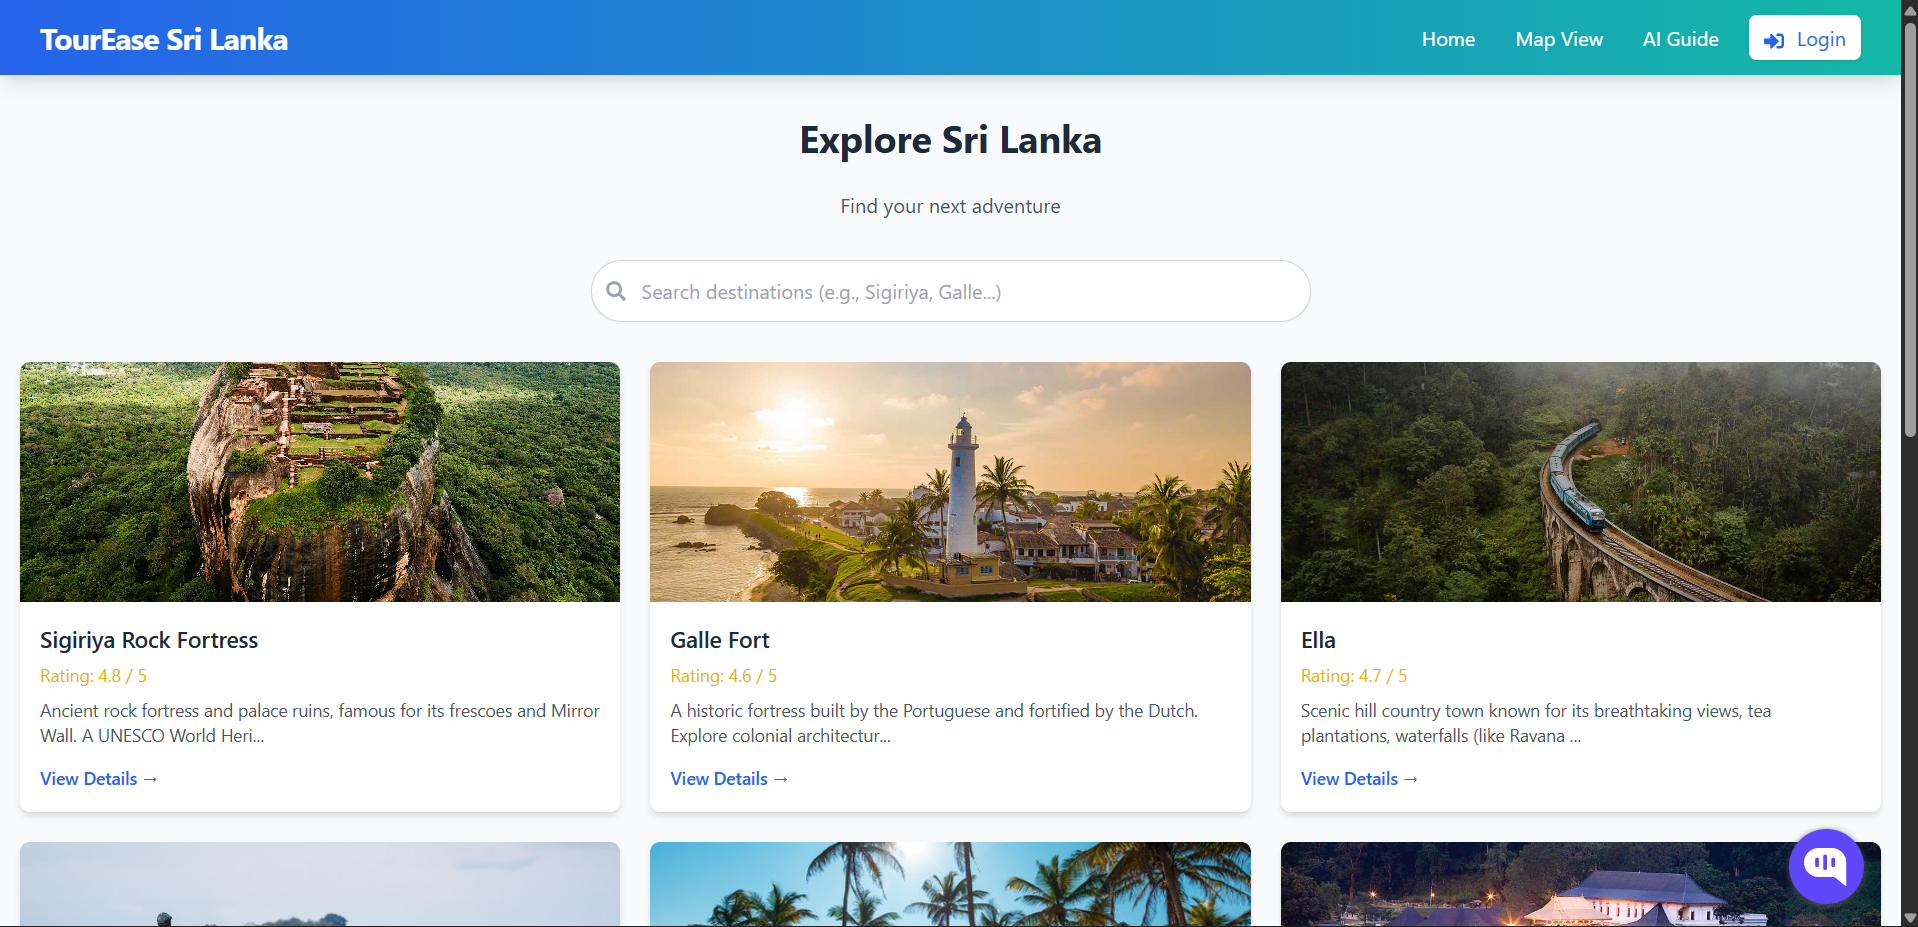Click the Sigiriya Rock Fortress photo
The height and width of the screenshot is (927, 1918).
(x=319, y=481)
